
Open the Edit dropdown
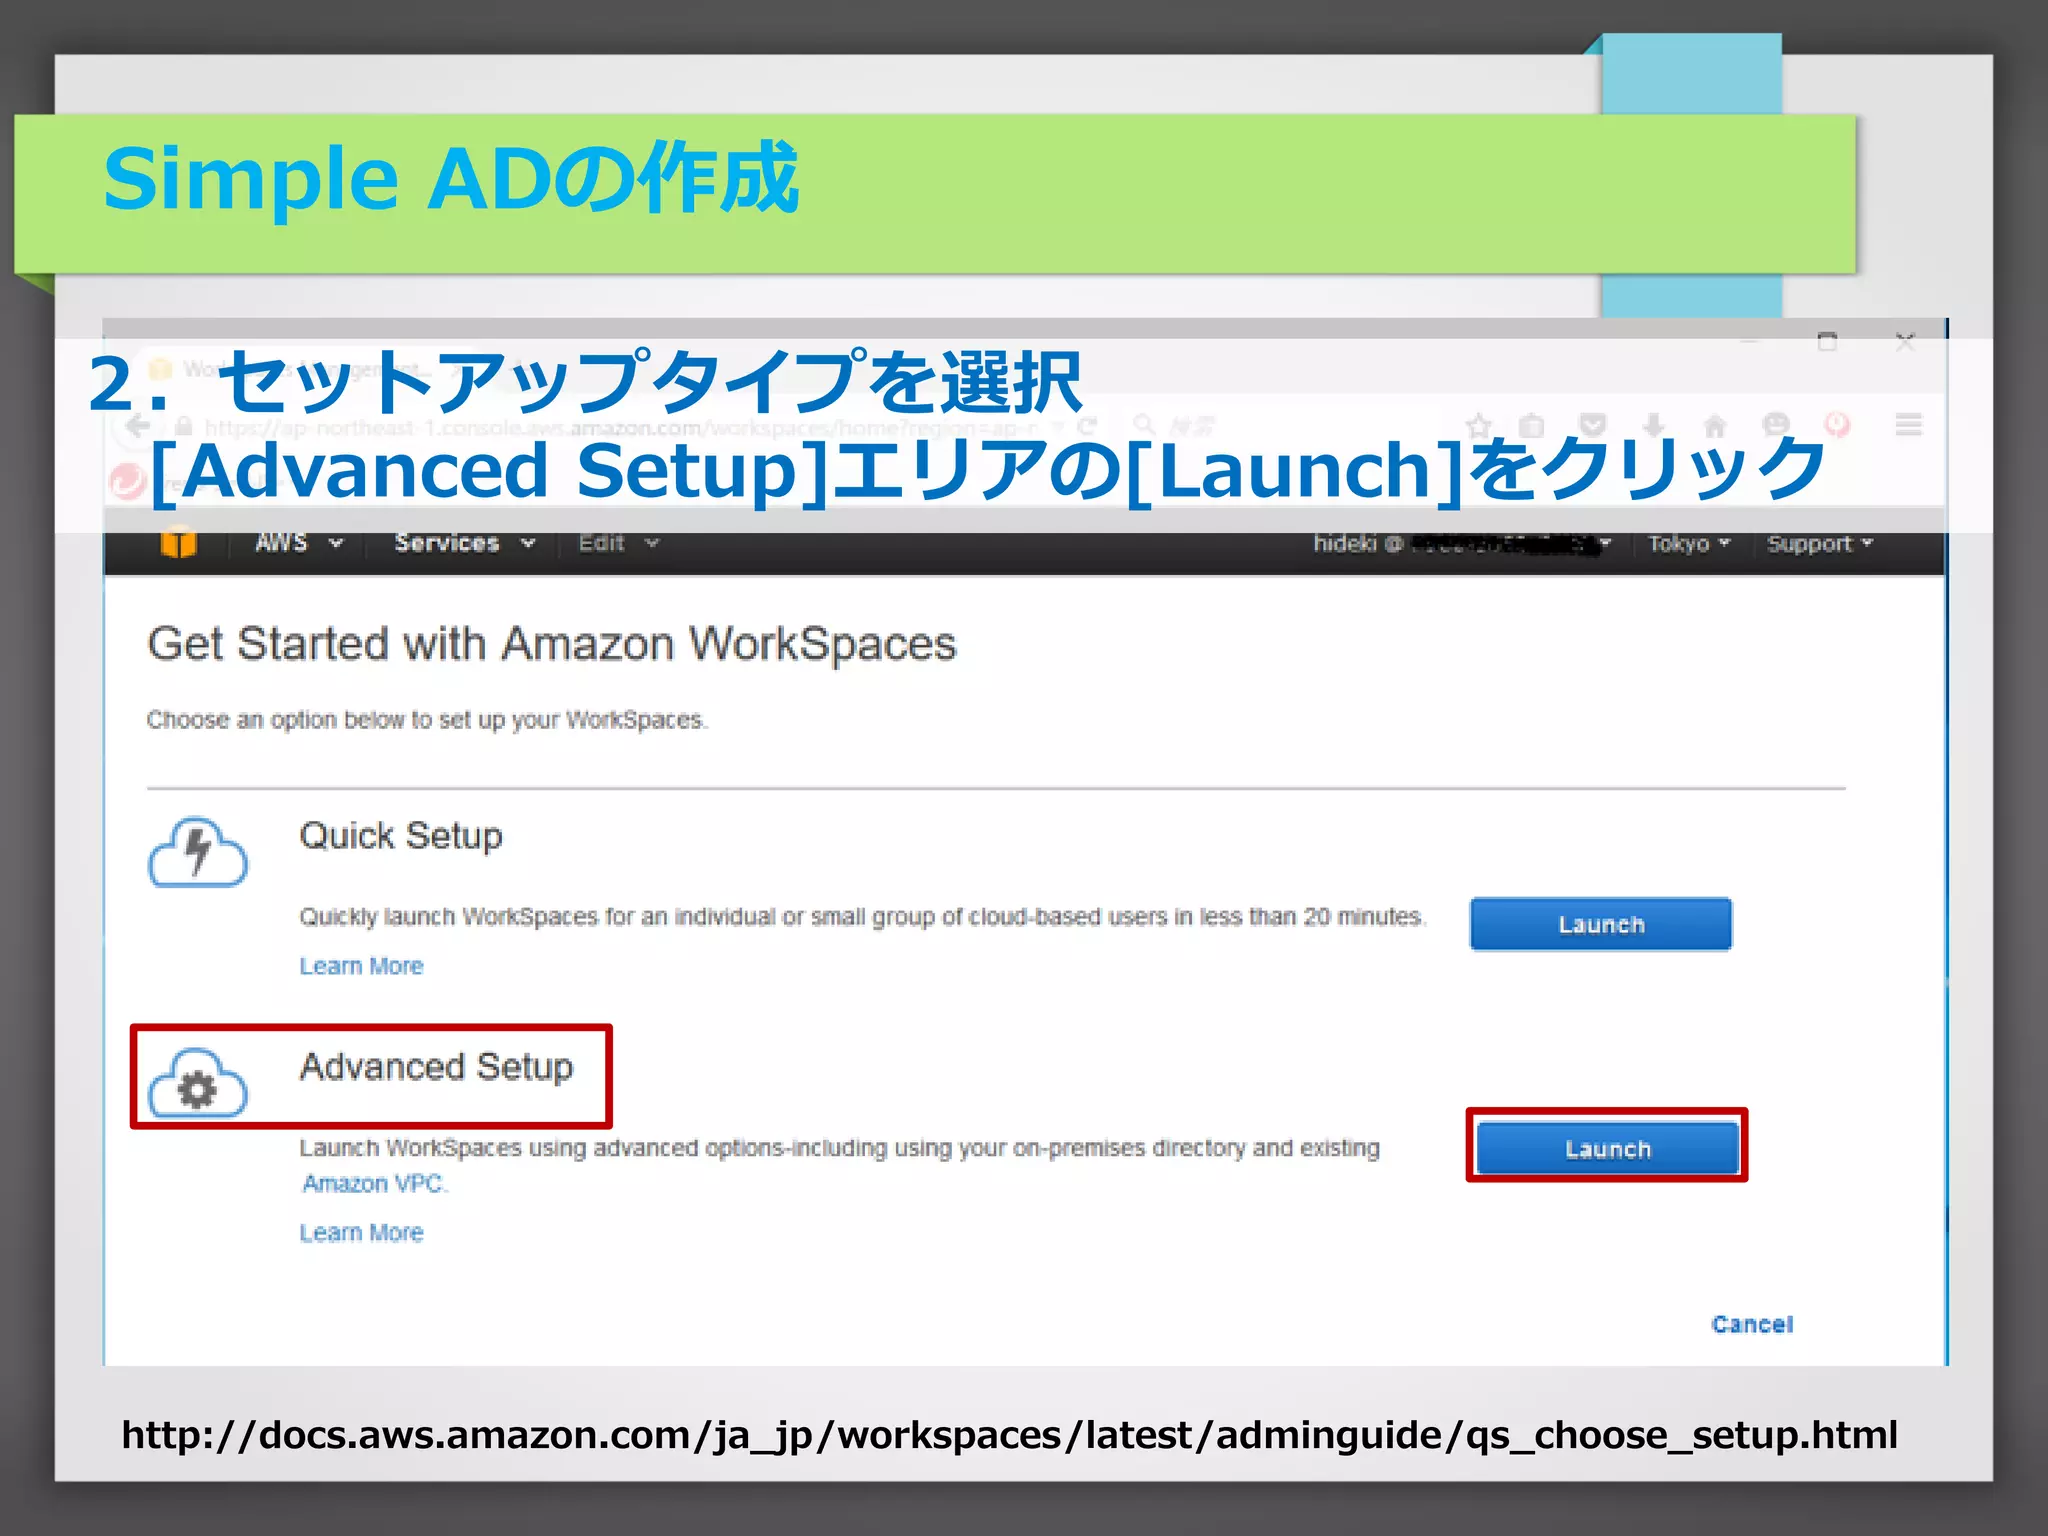(x=618, y=543)
